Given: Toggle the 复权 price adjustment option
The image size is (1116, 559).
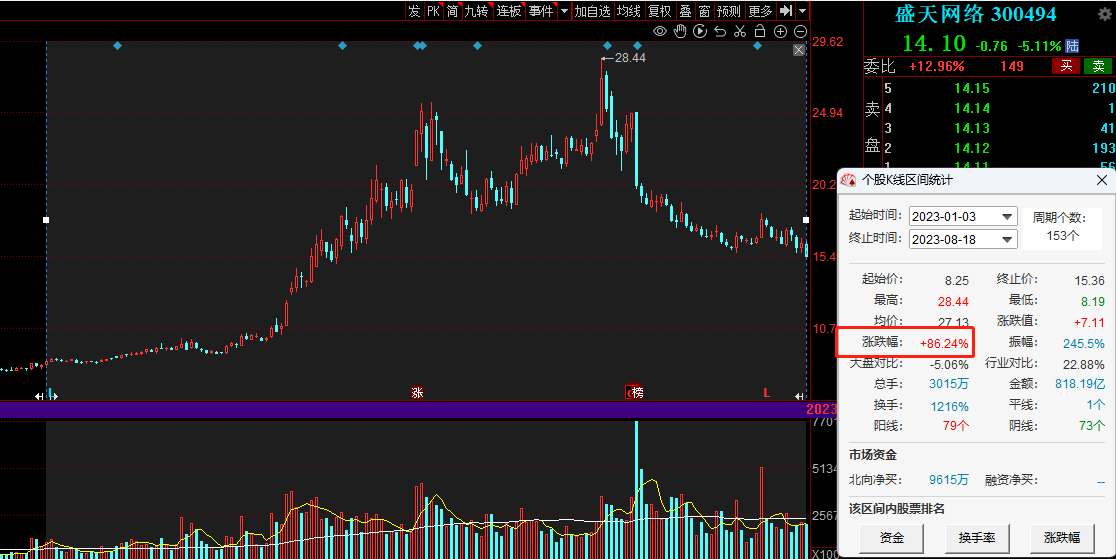Looking at the screenshot, I should 659,11.
